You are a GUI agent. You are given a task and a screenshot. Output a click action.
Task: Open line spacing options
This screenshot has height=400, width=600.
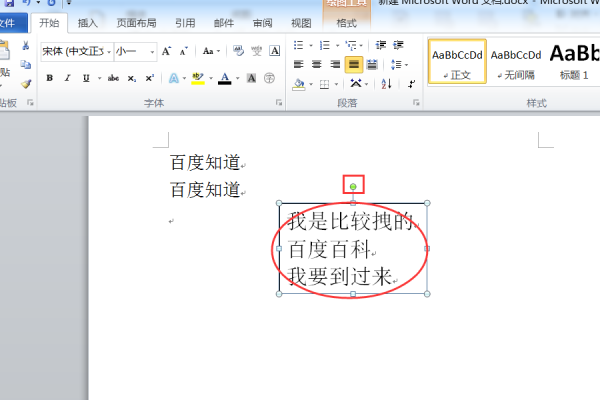(399, 65)
